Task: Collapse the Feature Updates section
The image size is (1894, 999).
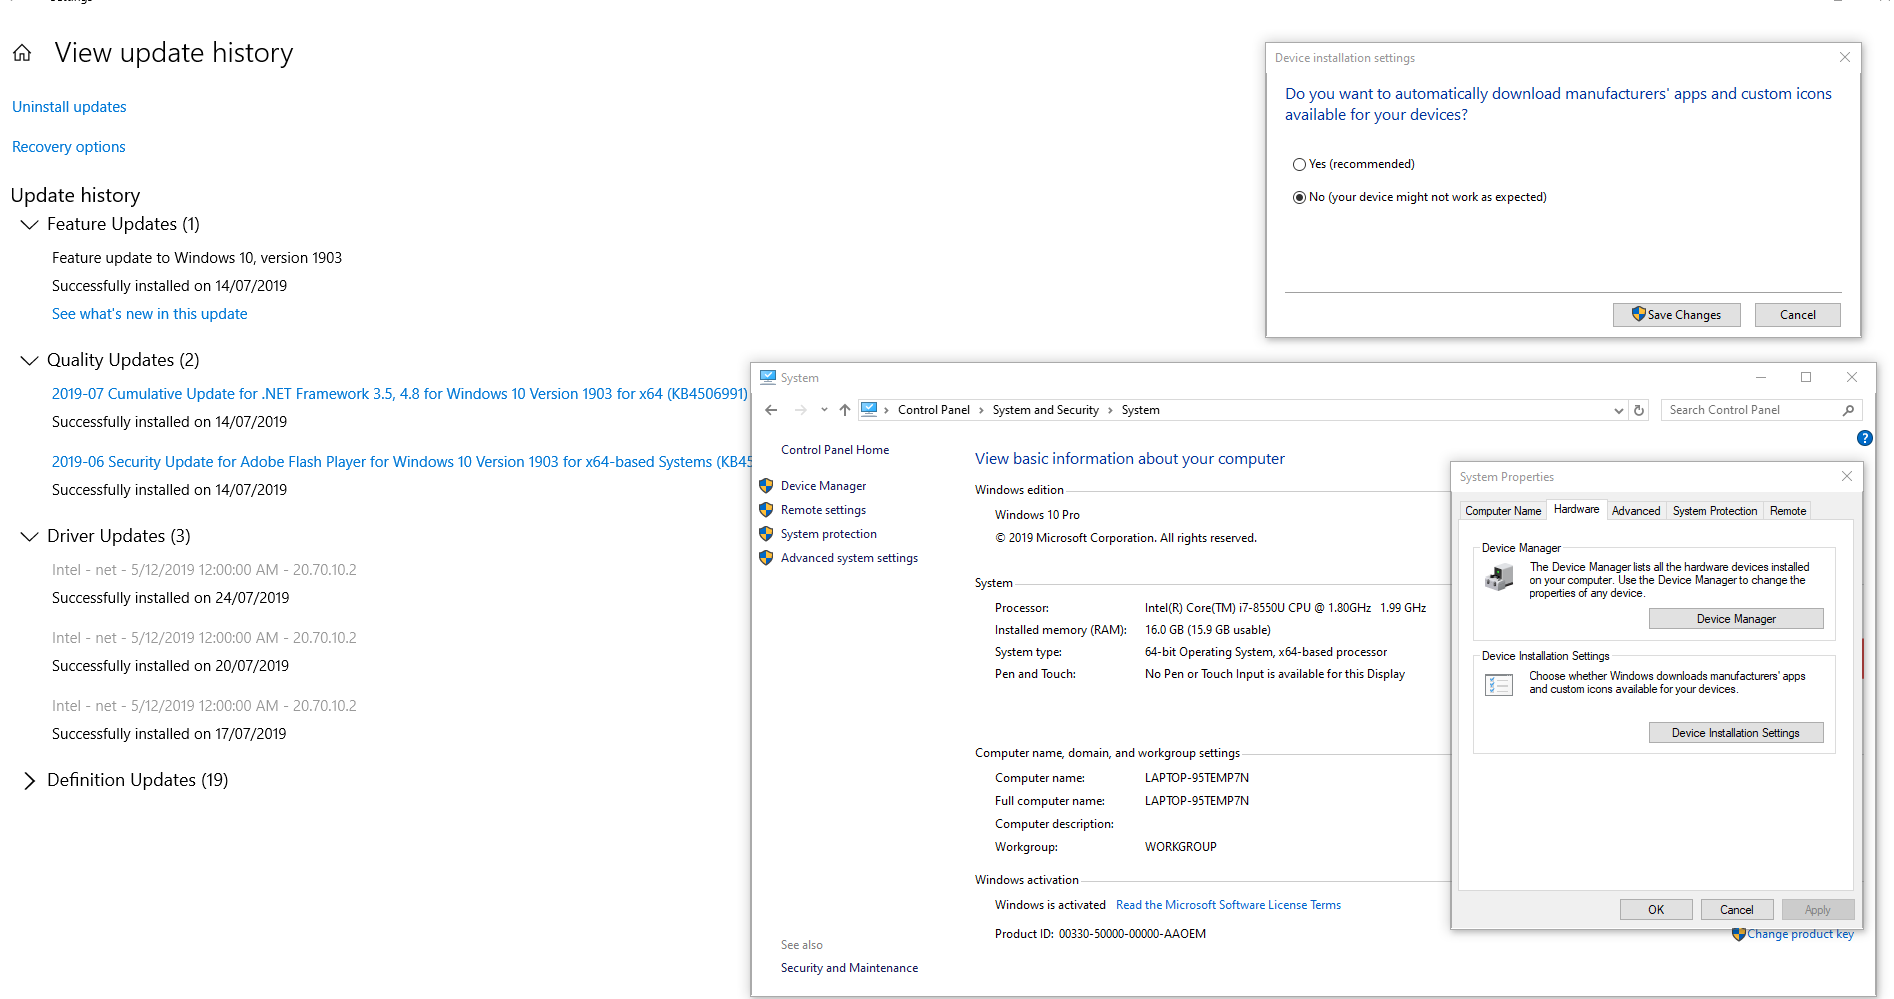Action: [x=29, y=225]
